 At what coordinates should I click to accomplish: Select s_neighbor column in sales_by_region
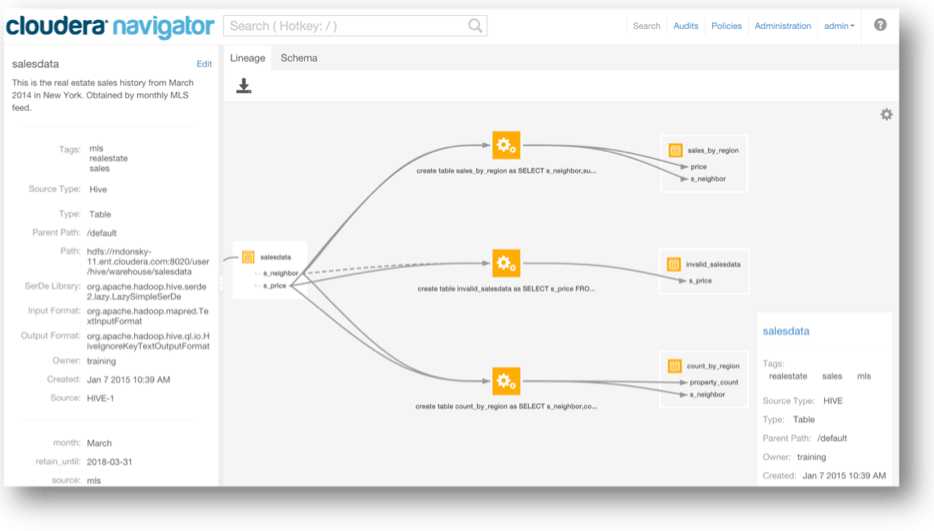(708, 179)
